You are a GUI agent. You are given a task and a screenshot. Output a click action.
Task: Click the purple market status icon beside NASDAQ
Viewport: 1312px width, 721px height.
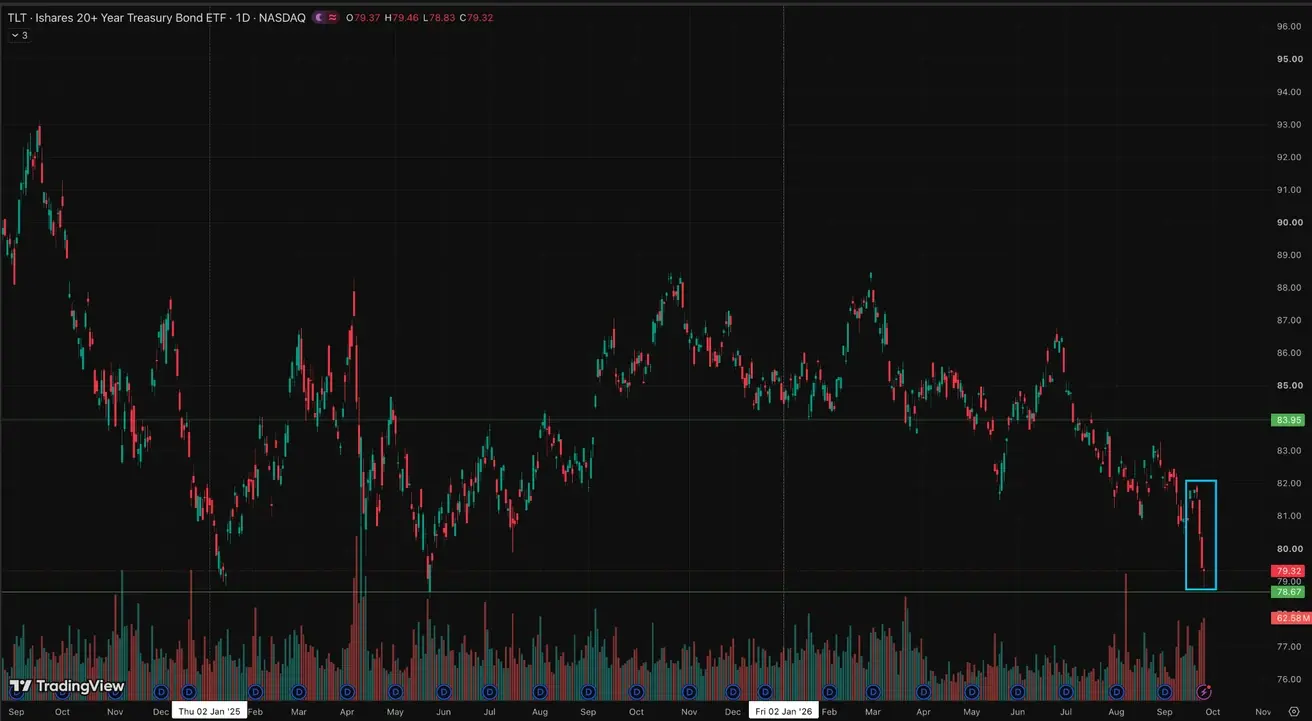pyautogui.click(x=320, y=18)
